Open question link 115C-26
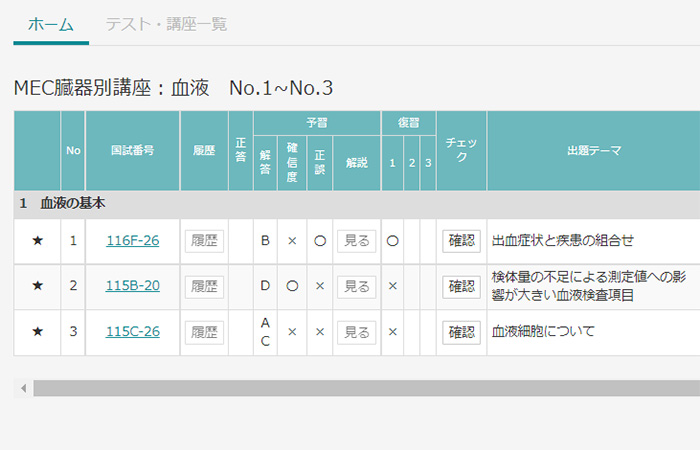The height and width of the screenshot is (450, 700). 133,332
